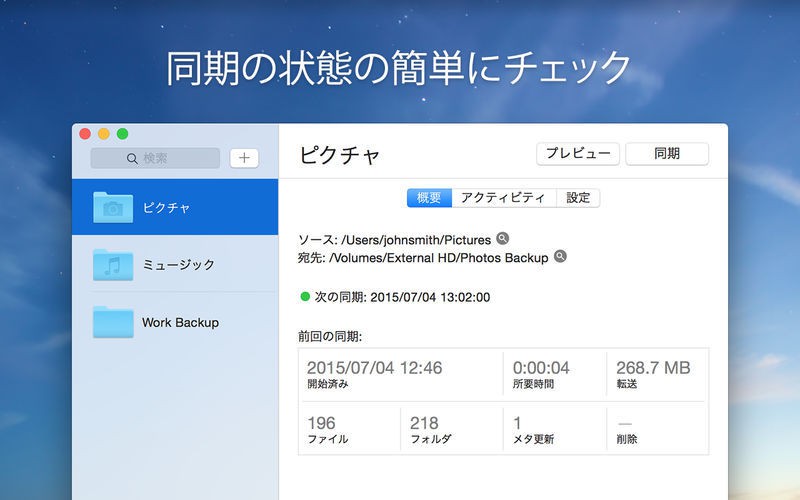Click the magnifier icon in search field
The image size is (800, 500).
tap(132, 158)
